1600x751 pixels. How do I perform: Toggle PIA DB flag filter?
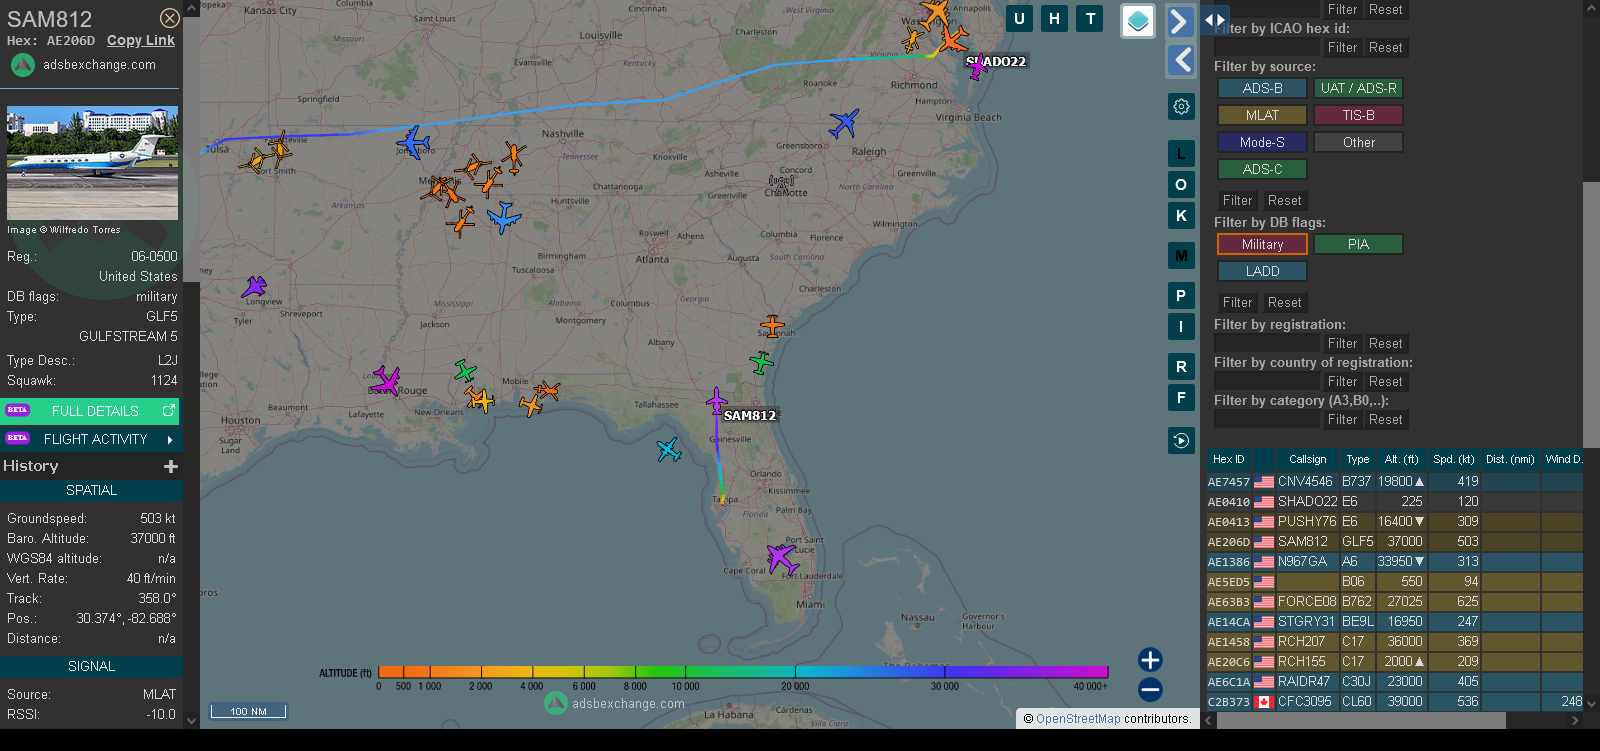(x=1358, y=244)
